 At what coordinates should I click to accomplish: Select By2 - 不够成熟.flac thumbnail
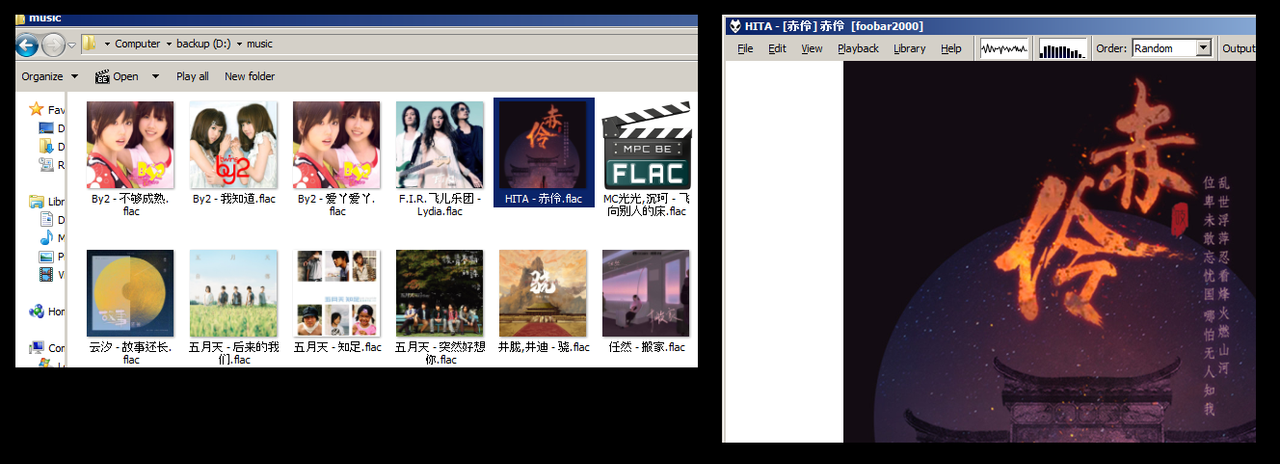coord(130,145)
